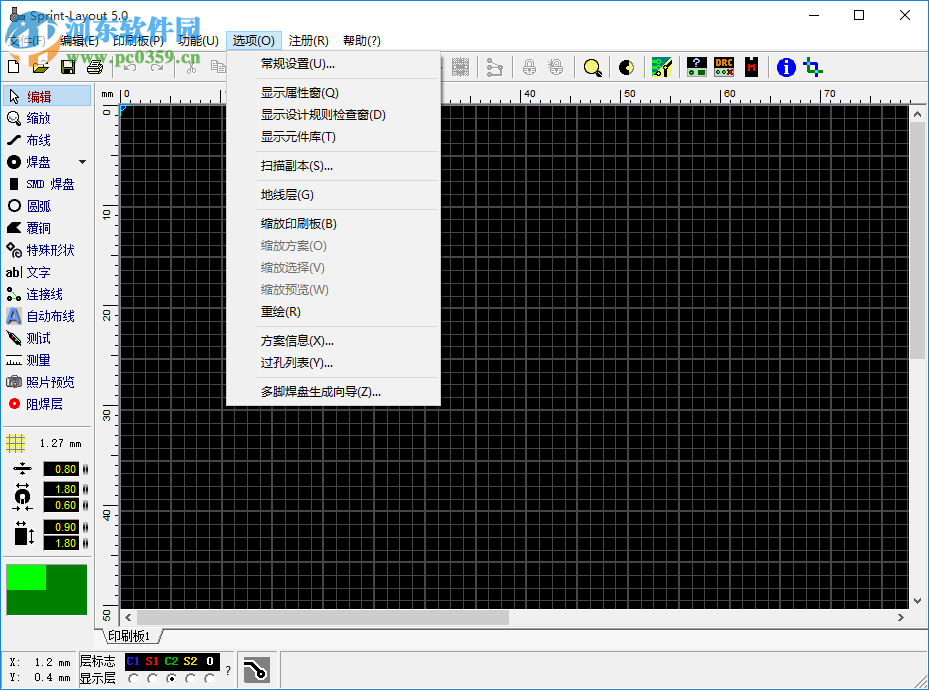Select the 编辑 edit pointer tool
Screen dimensions: 929x690
click(47, 97)
